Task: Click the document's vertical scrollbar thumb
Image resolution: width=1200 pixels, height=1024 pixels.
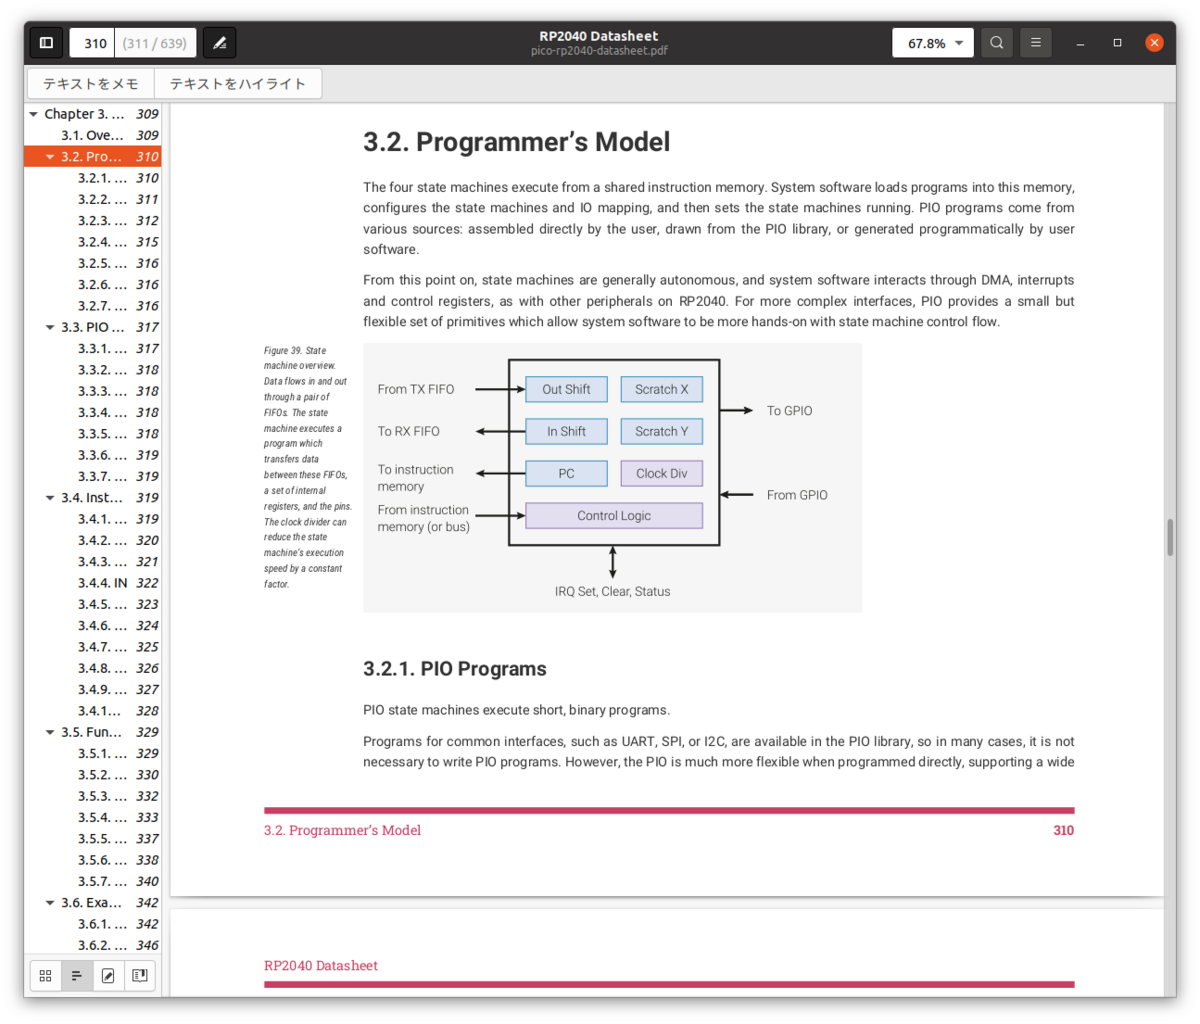Action: tap(1170, 538)
